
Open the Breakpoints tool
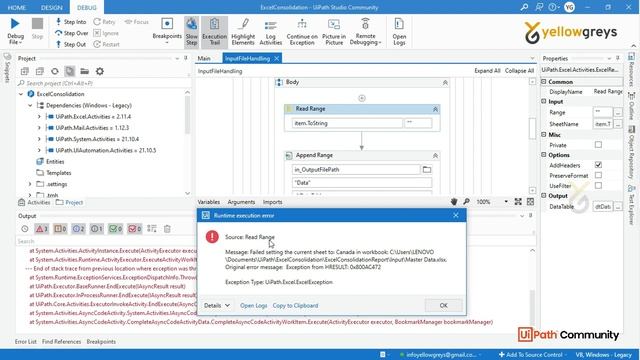click(x=167, y=30)
